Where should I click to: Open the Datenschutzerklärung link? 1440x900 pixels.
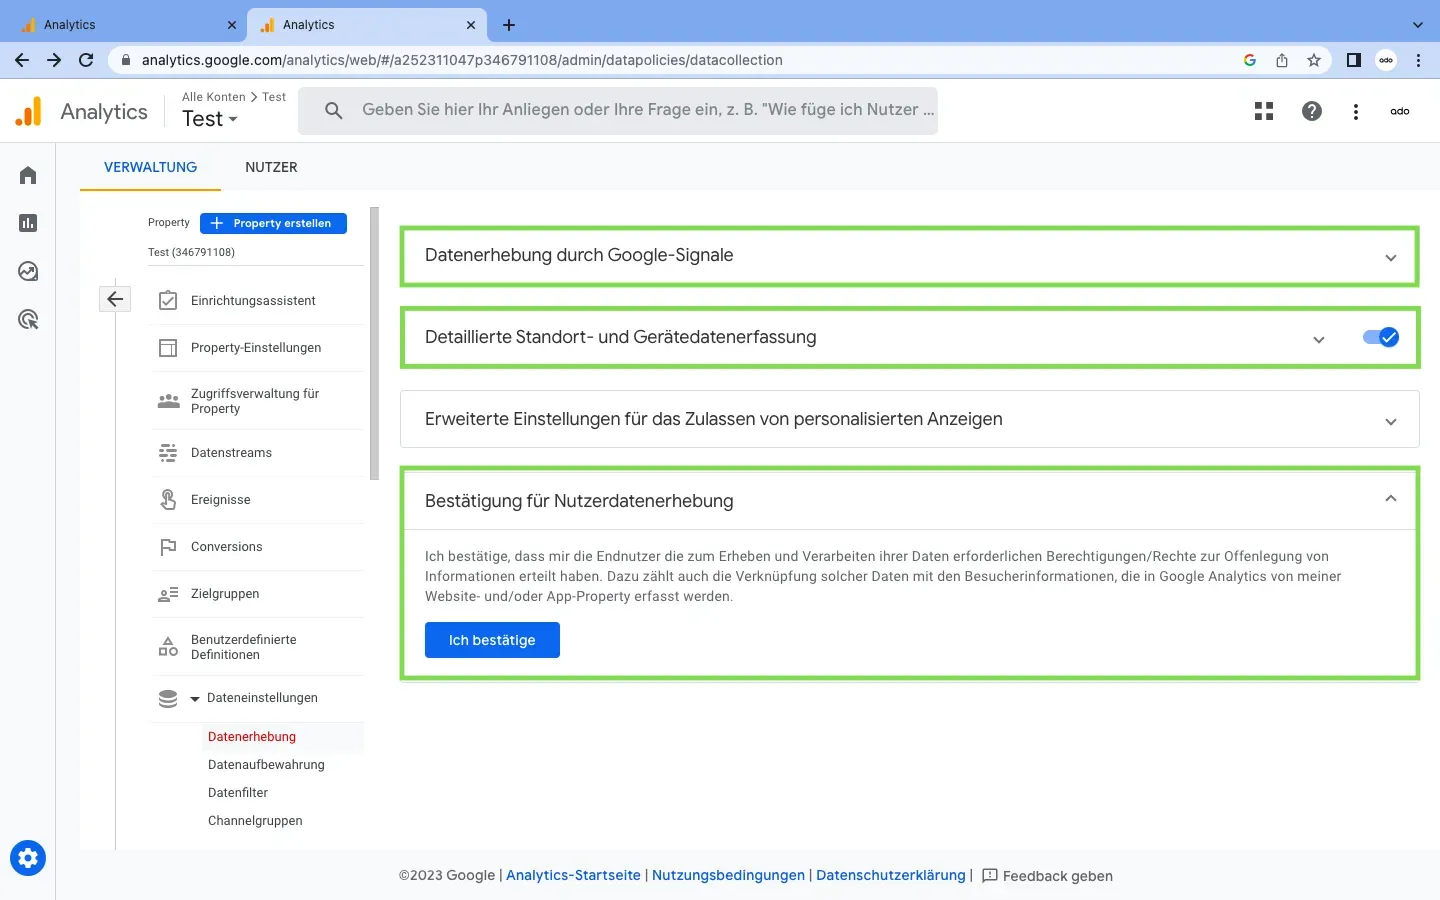891,875
